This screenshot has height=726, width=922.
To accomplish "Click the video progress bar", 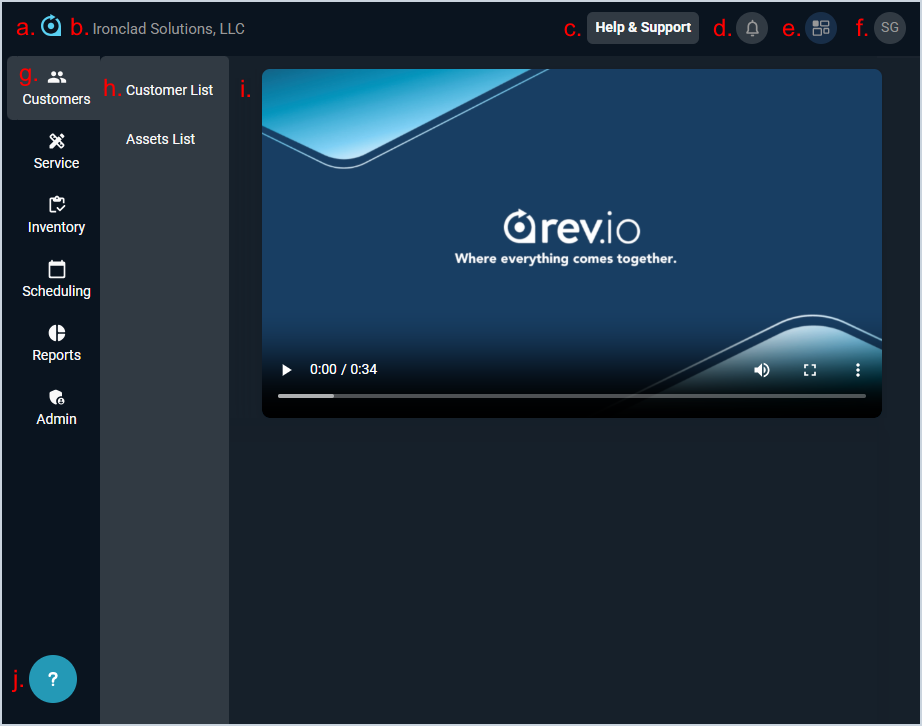I will (x=571, y=396).
